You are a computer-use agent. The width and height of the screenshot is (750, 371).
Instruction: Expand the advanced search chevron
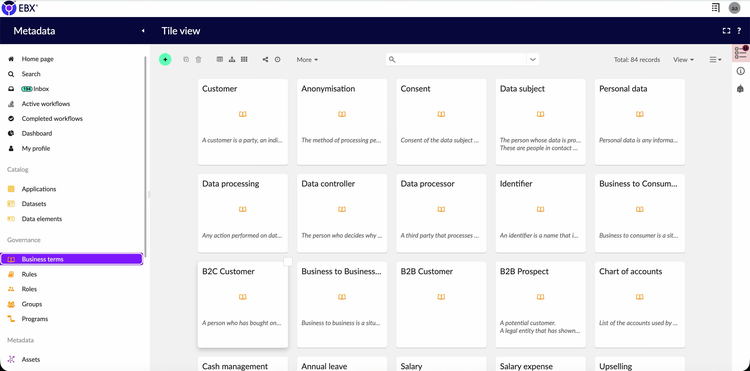533,59
